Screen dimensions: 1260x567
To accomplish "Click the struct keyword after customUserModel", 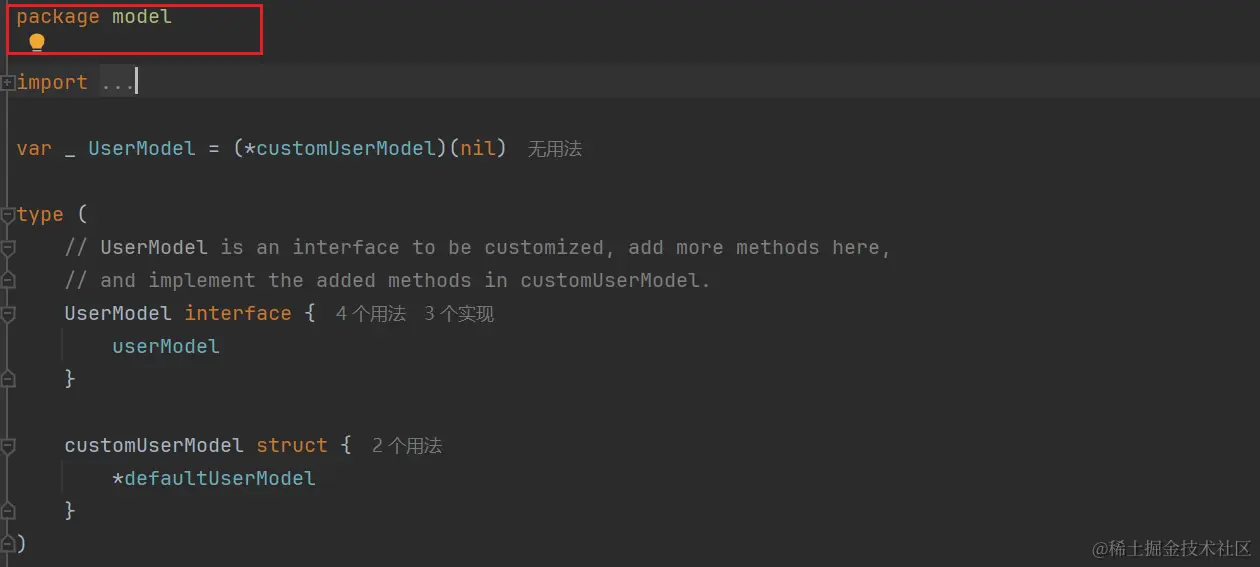I will [292, 446].
